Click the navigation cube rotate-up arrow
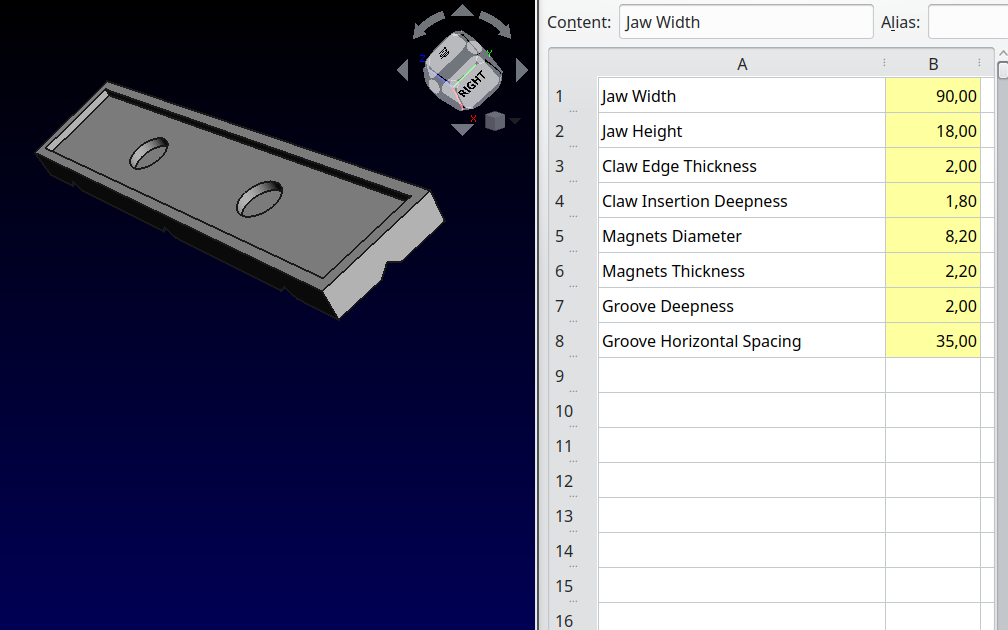Screen dimensions: 1008x630 [462, 10]
